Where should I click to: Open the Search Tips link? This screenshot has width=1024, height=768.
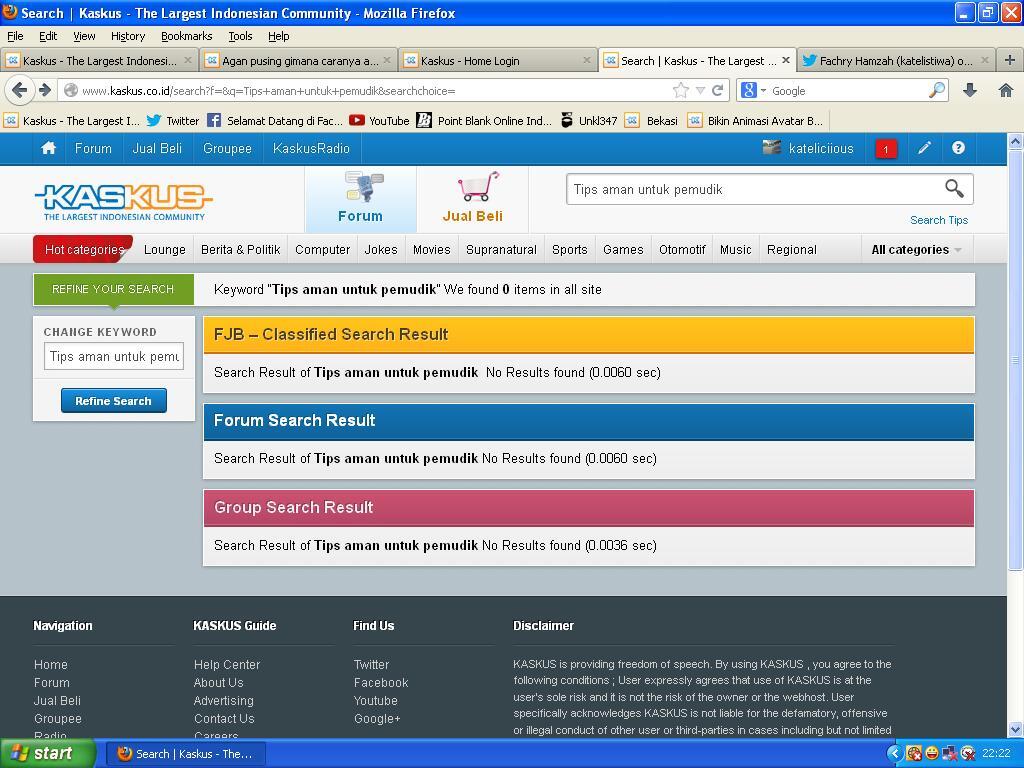[938, 220]
